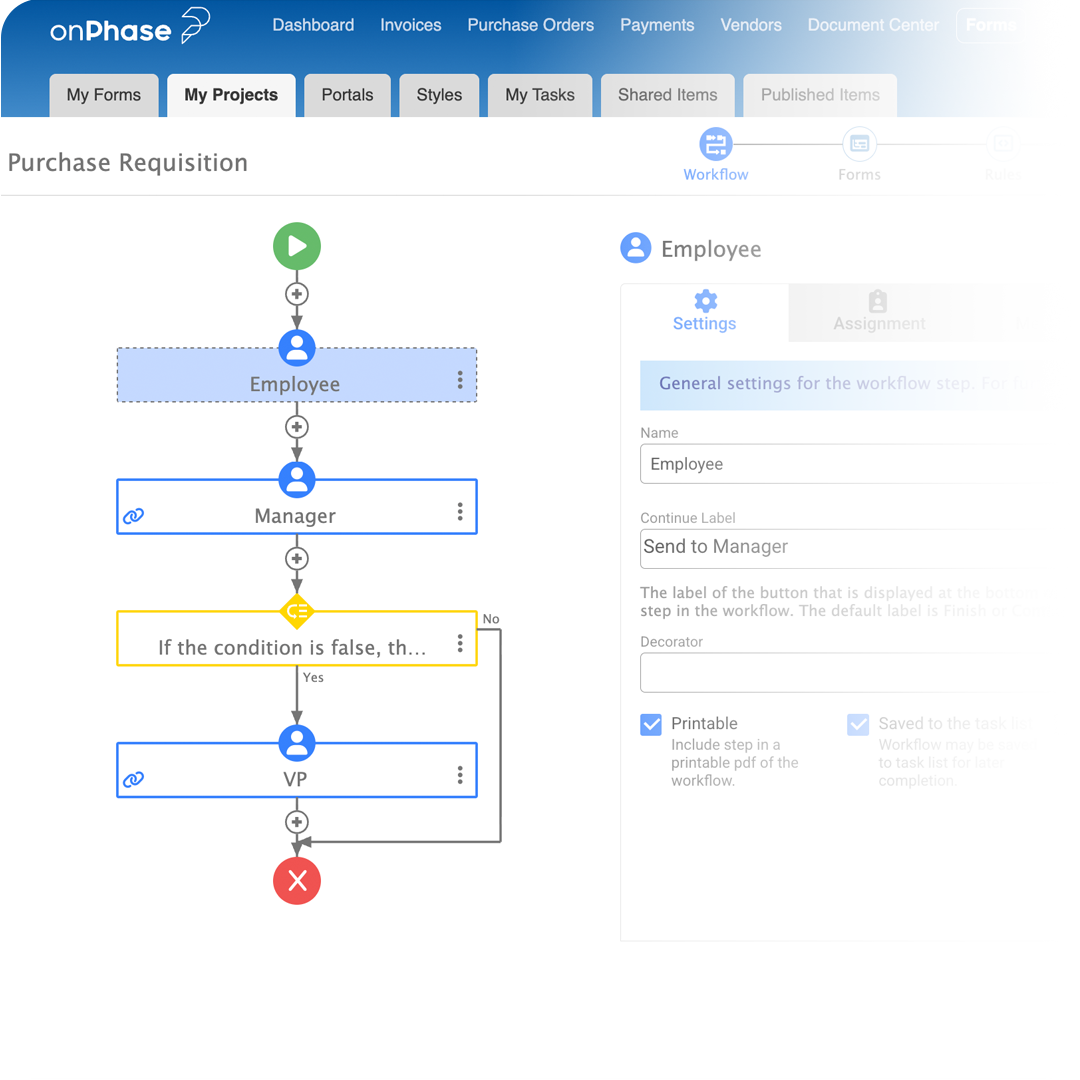Click the red workflow end icon
The image size is (1080, 1080).
[x=297, y=880]
